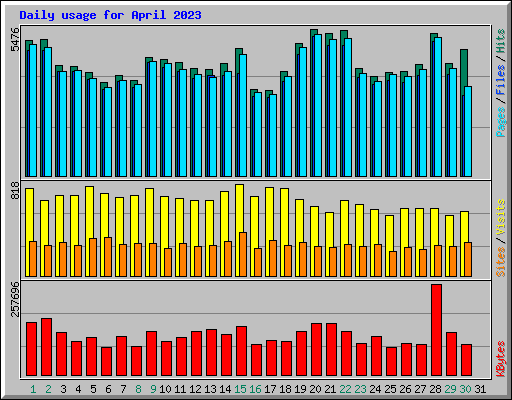
Task: Click the yellow Visits bar for day 15
Action: [239, 208]
